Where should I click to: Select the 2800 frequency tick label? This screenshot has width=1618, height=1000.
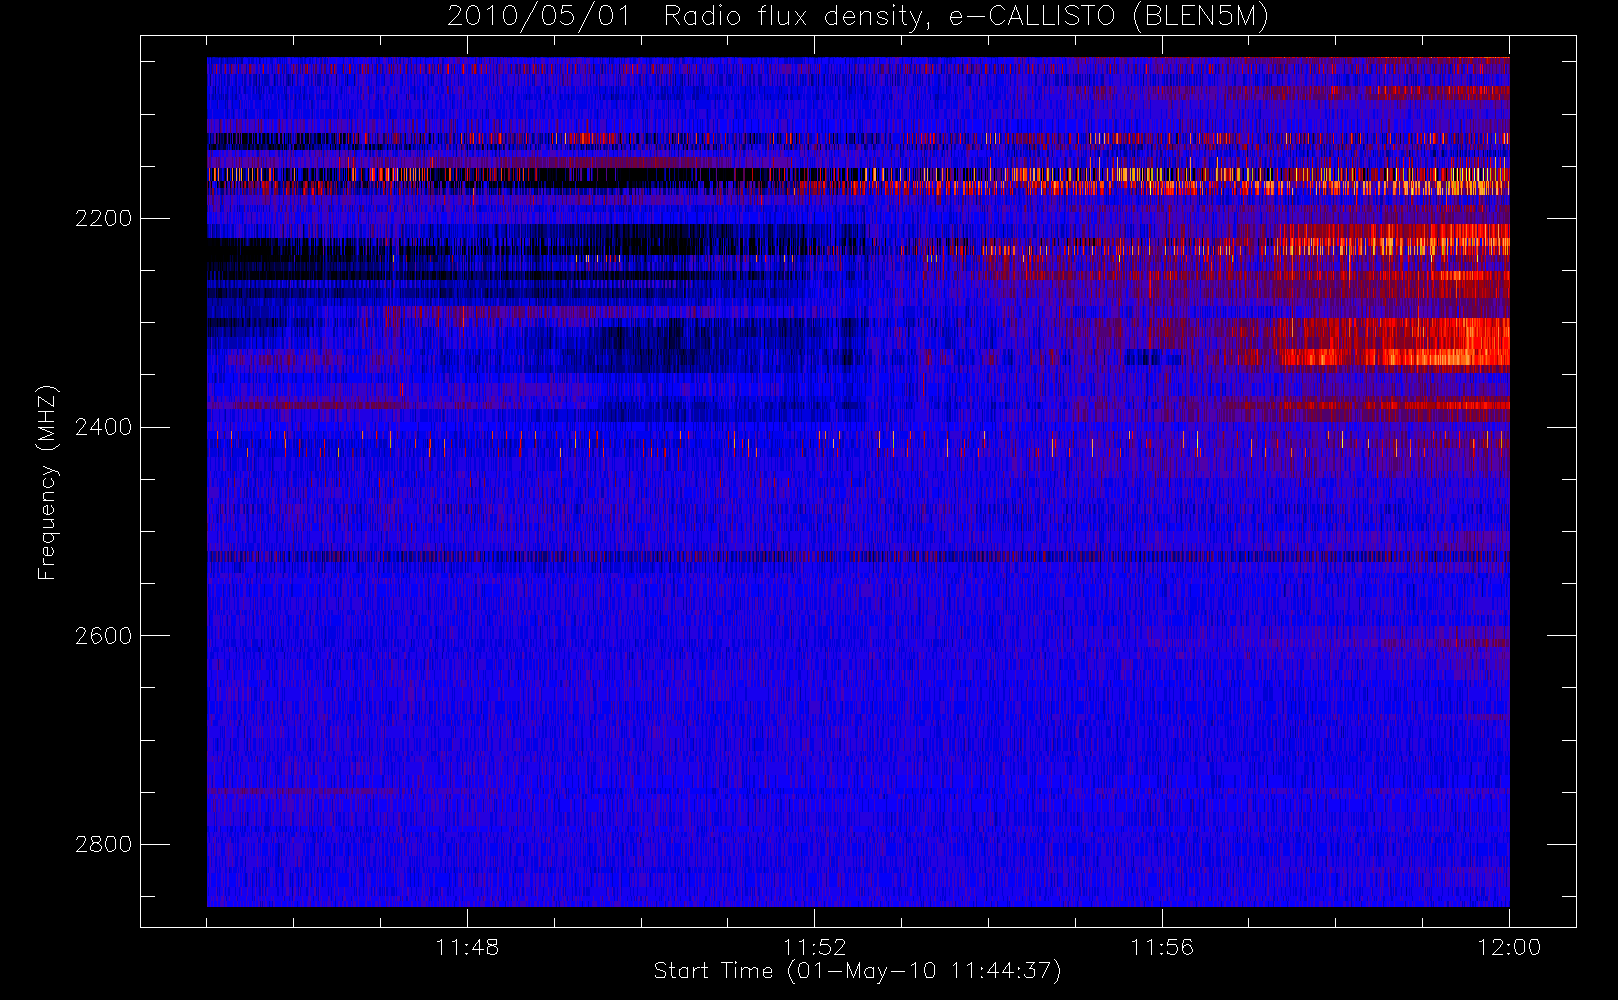tap(103, 845)
